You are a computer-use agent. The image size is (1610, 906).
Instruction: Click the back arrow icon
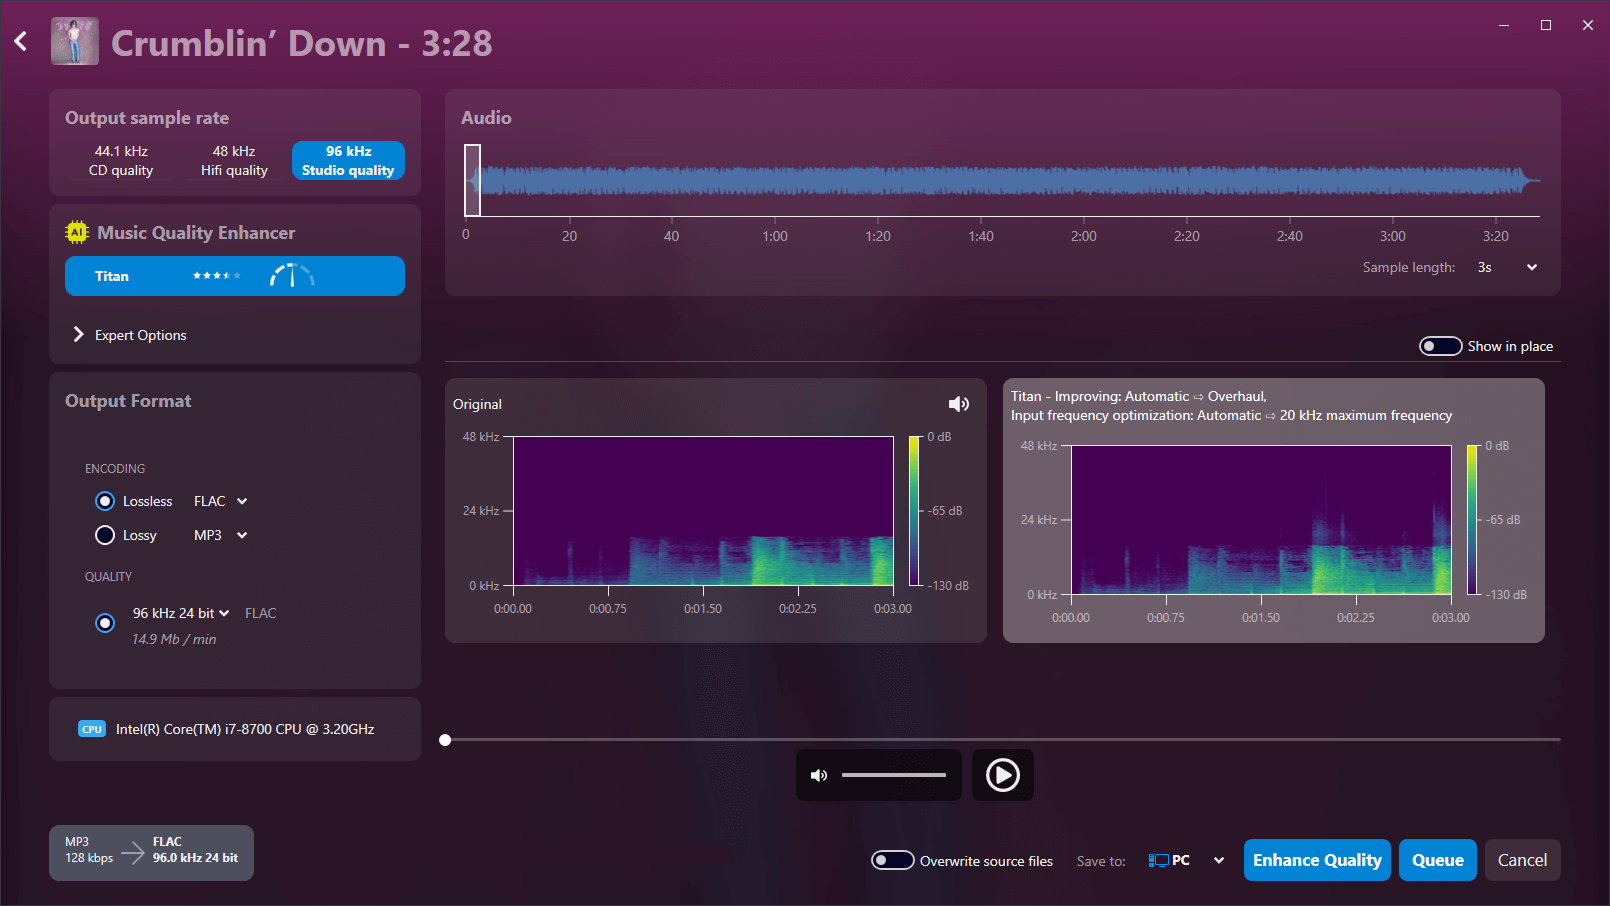click(21, 42)
